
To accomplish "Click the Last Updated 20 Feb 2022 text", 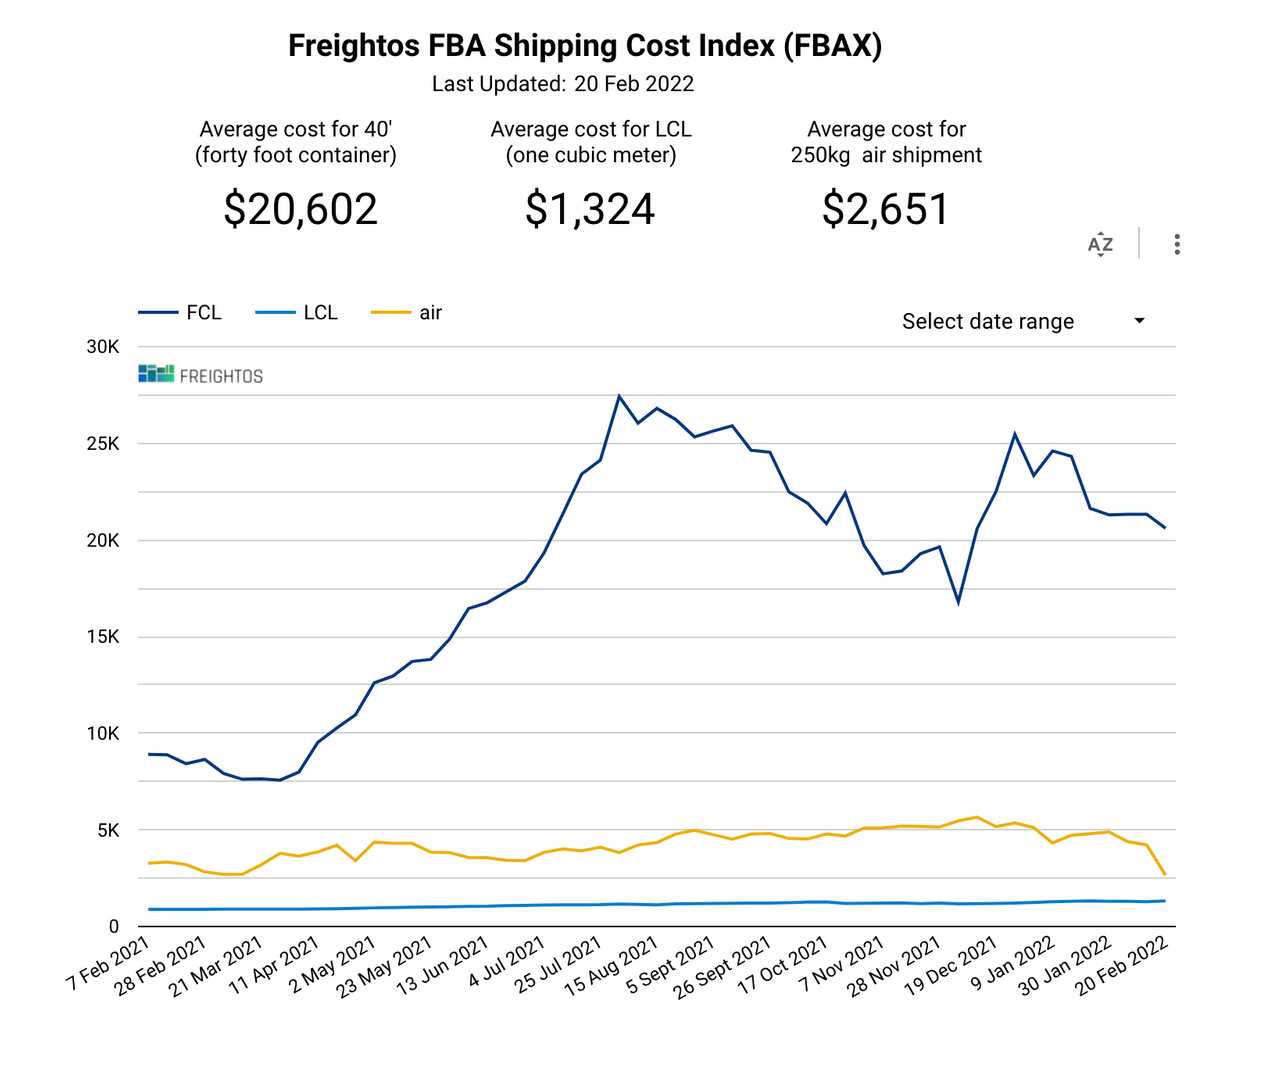I will tap(563, 84).
